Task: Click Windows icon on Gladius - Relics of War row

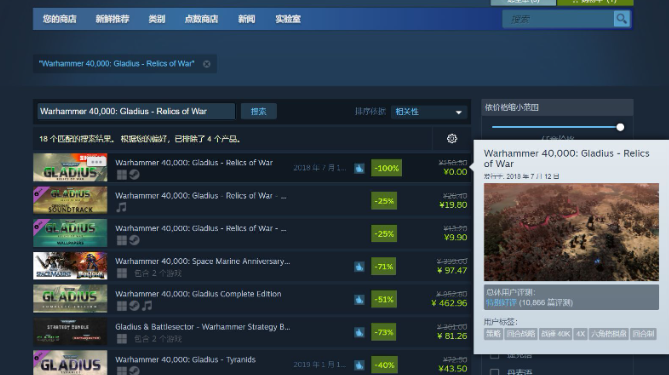Action: point(122,174)
